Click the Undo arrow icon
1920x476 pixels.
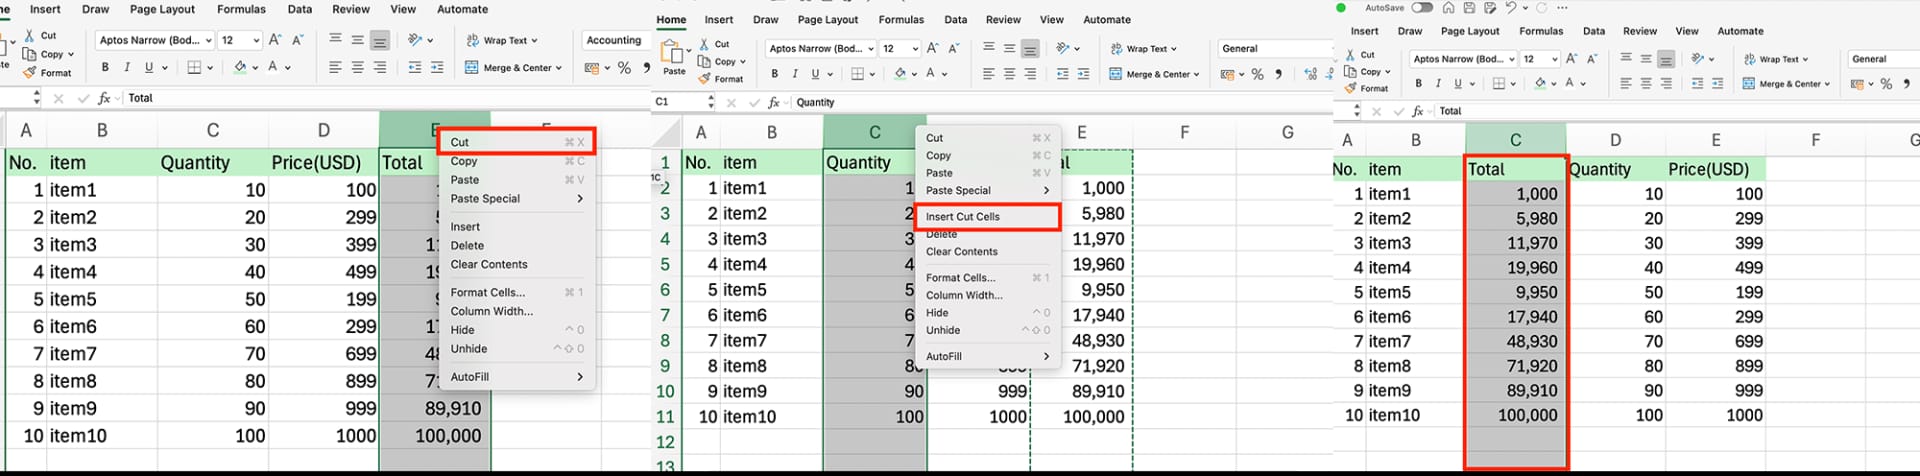click(1510, 8)
